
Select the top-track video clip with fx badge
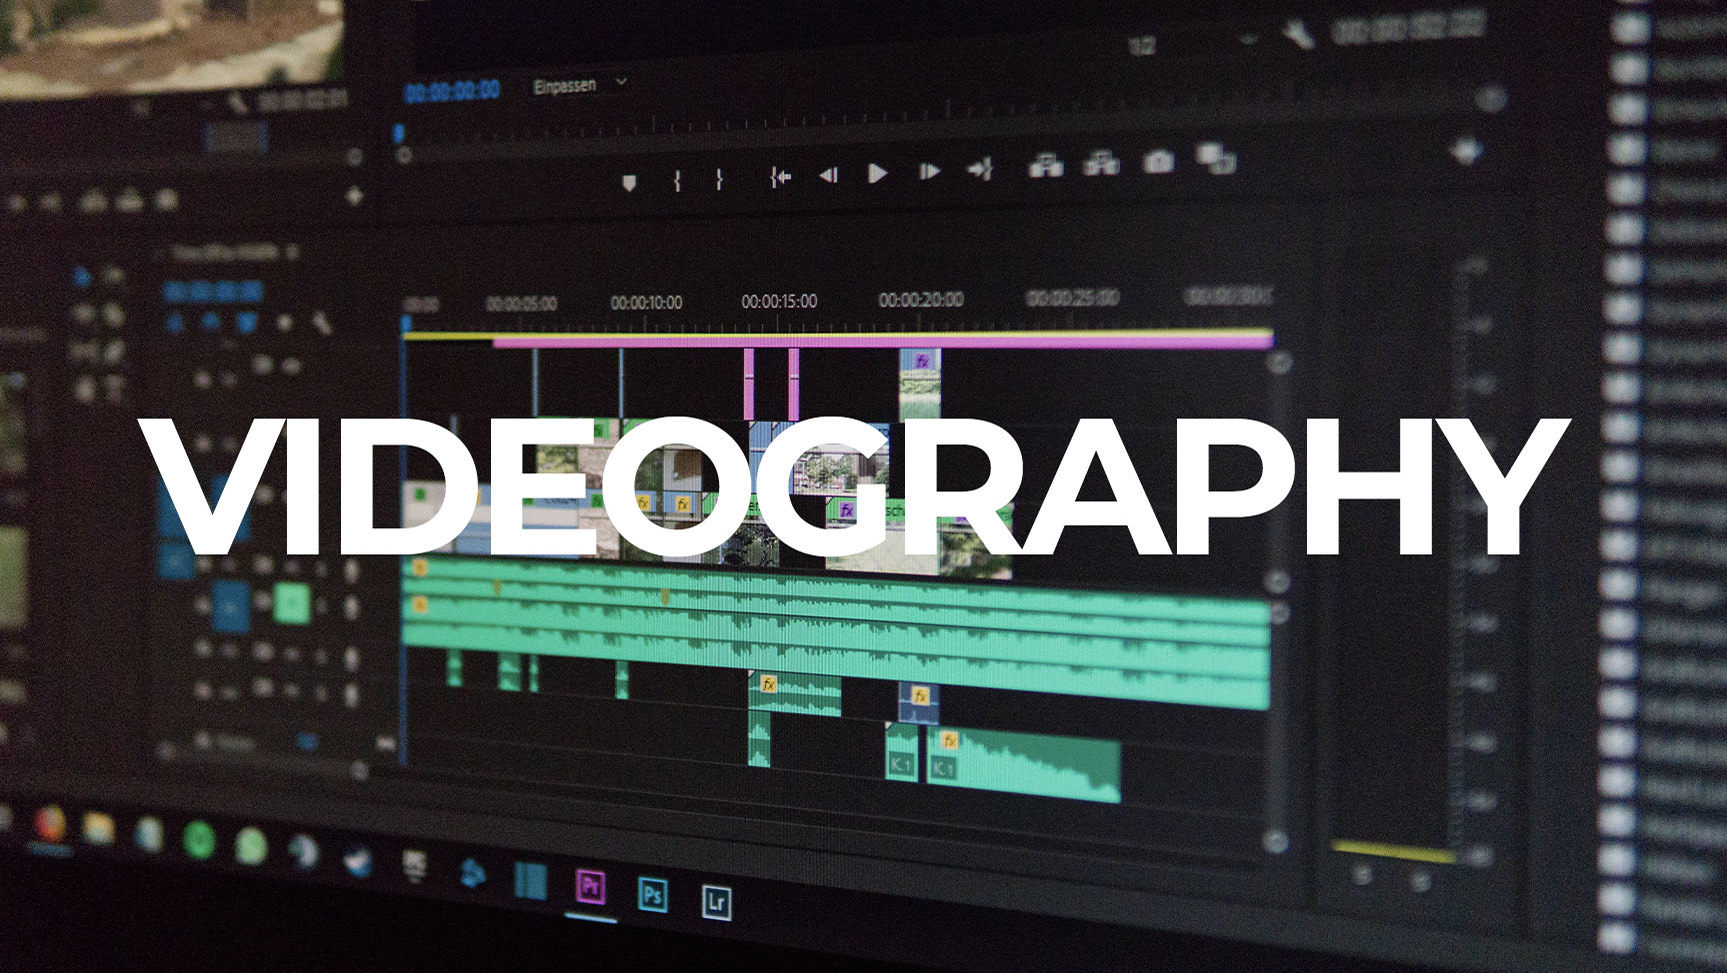click(920, 384)
